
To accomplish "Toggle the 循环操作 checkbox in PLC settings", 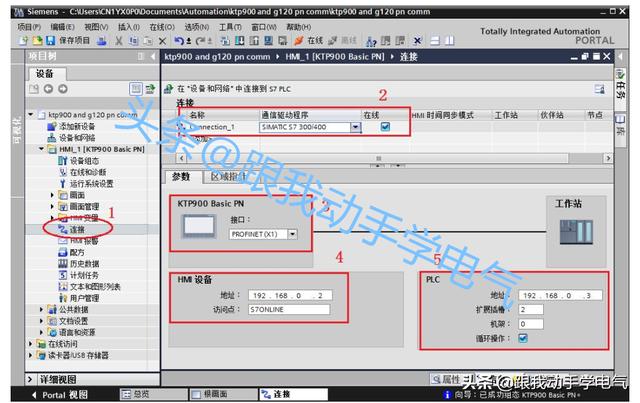I will 522,338.
